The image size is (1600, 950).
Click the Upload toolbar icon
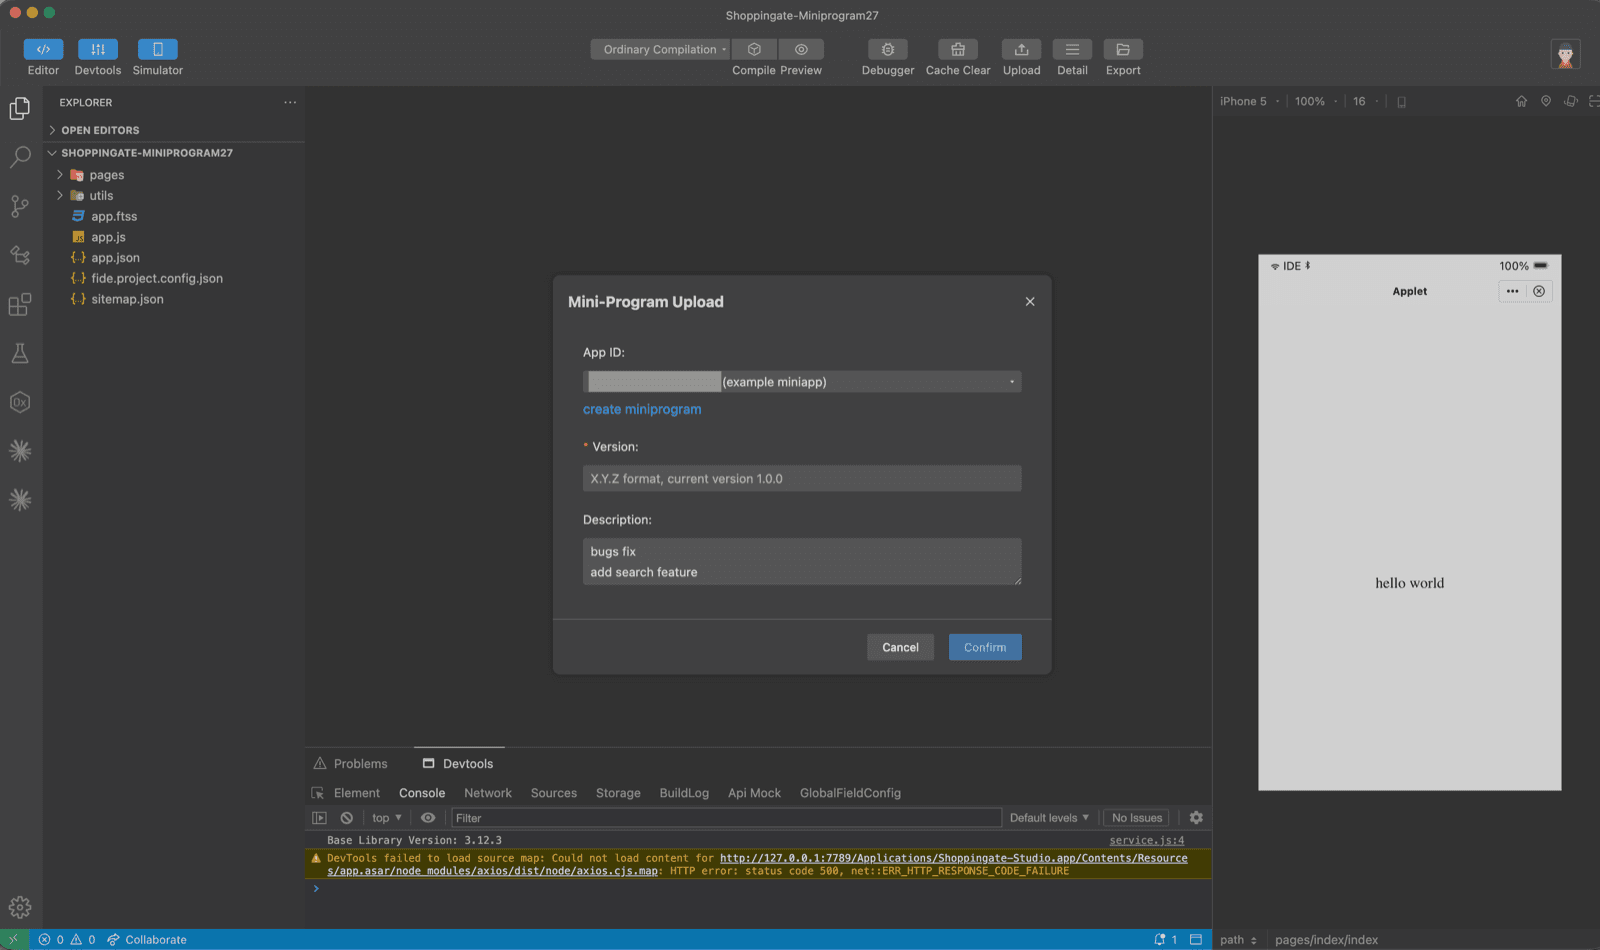pos(1022,49)
